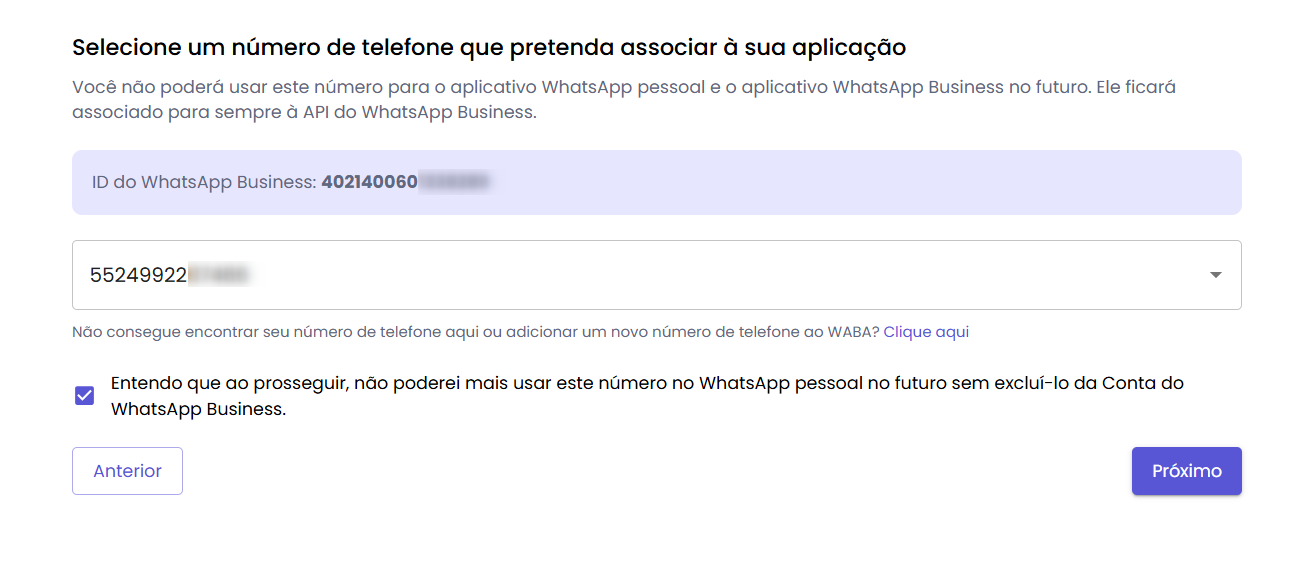1306x567 pixels.
Task: Click the caret icon in the phone field
Action: [1215, 275]
